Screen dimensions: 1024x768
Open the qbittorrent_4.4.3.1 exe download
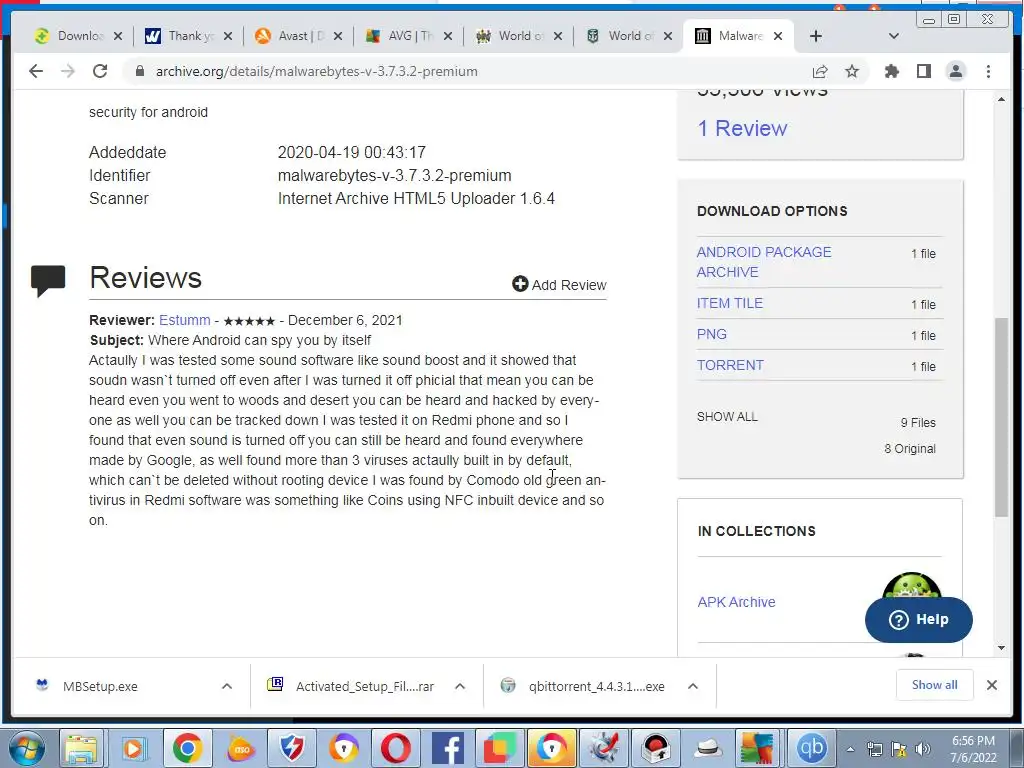[596, 686]
